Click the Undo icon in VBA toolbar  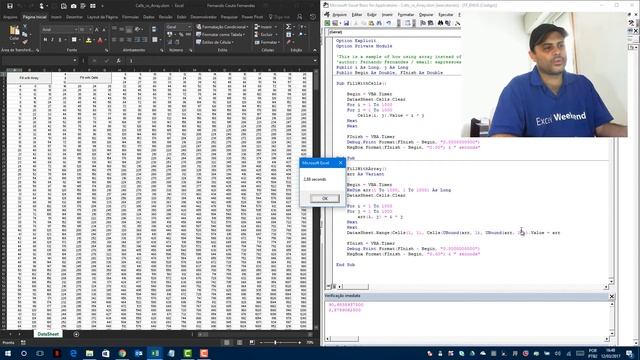point(389,23)
